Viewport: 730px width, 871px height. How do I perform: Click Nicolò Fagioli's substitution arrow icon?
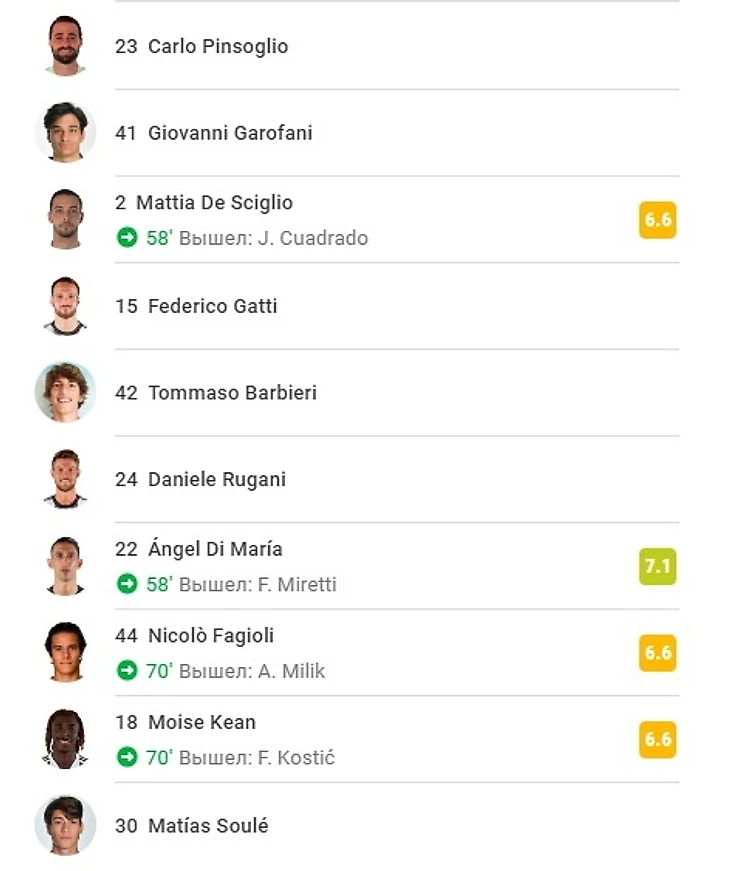tap(127, 671)
